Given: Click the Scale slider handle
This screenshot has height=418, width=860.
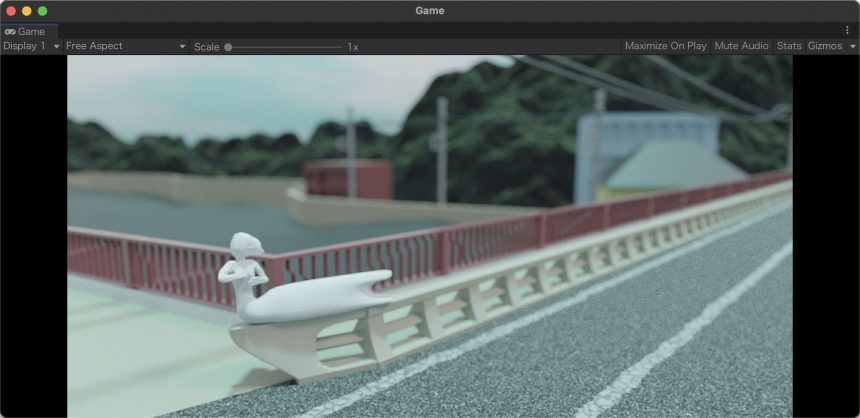Looking at the screenshot, I should [x=228, y=47].
